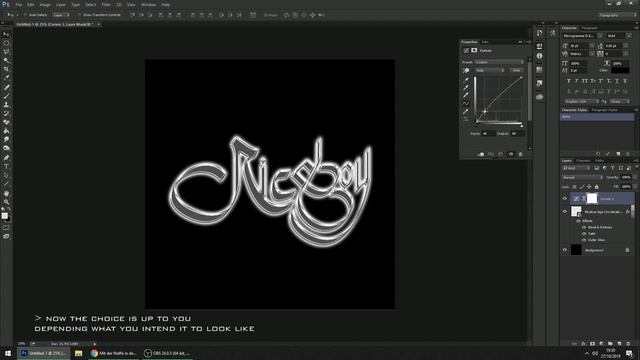Choose edit points curve mode icon

(x=466, y=104)
